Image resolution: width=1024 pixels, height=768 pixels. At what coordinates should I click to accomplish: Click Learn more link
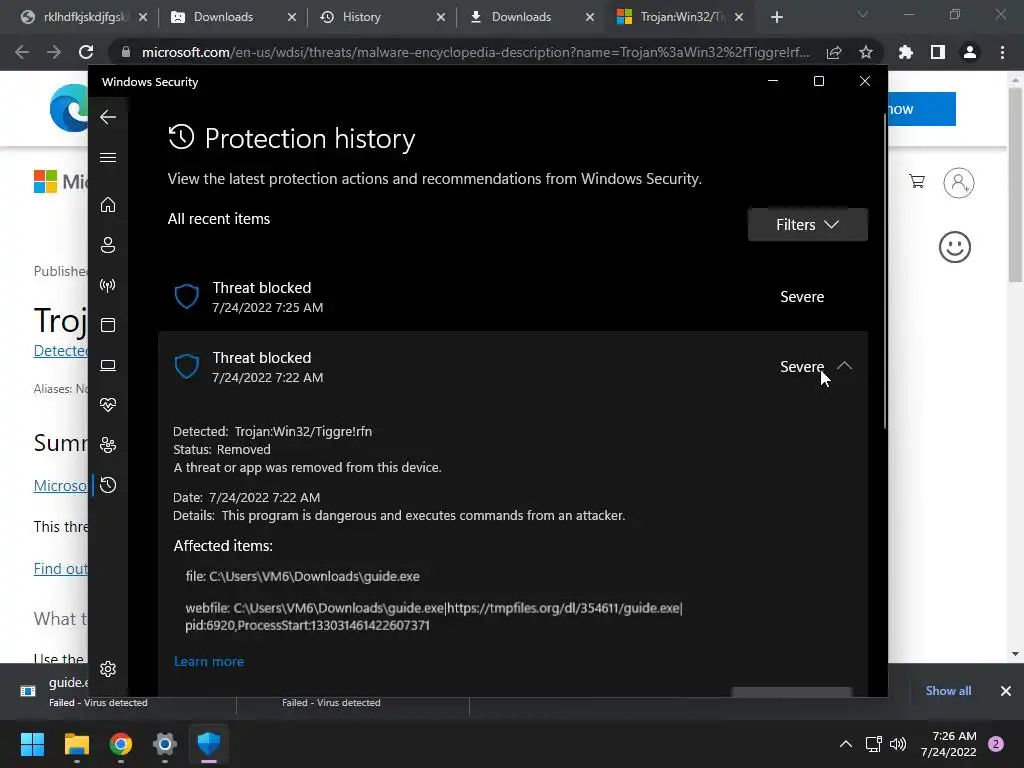click(x=209, y=662)
